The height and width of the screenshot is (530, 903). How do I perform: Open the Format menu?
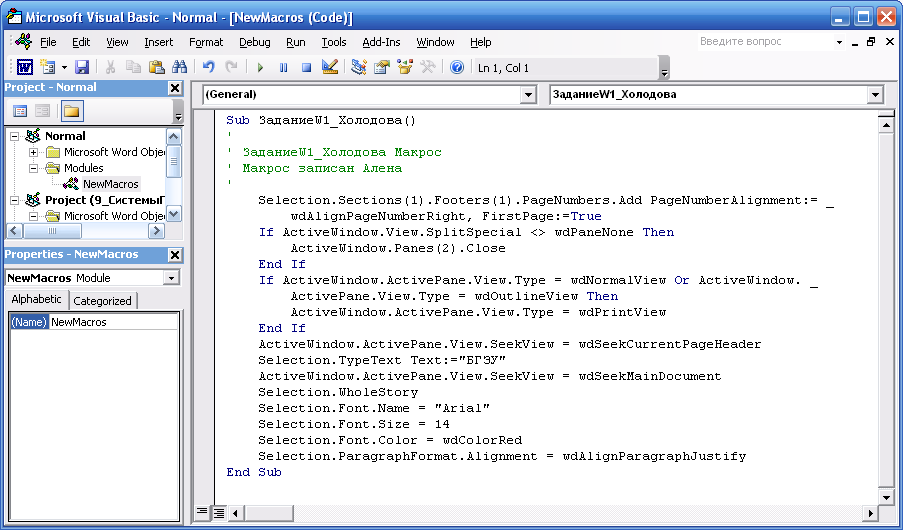click(206, 42)
